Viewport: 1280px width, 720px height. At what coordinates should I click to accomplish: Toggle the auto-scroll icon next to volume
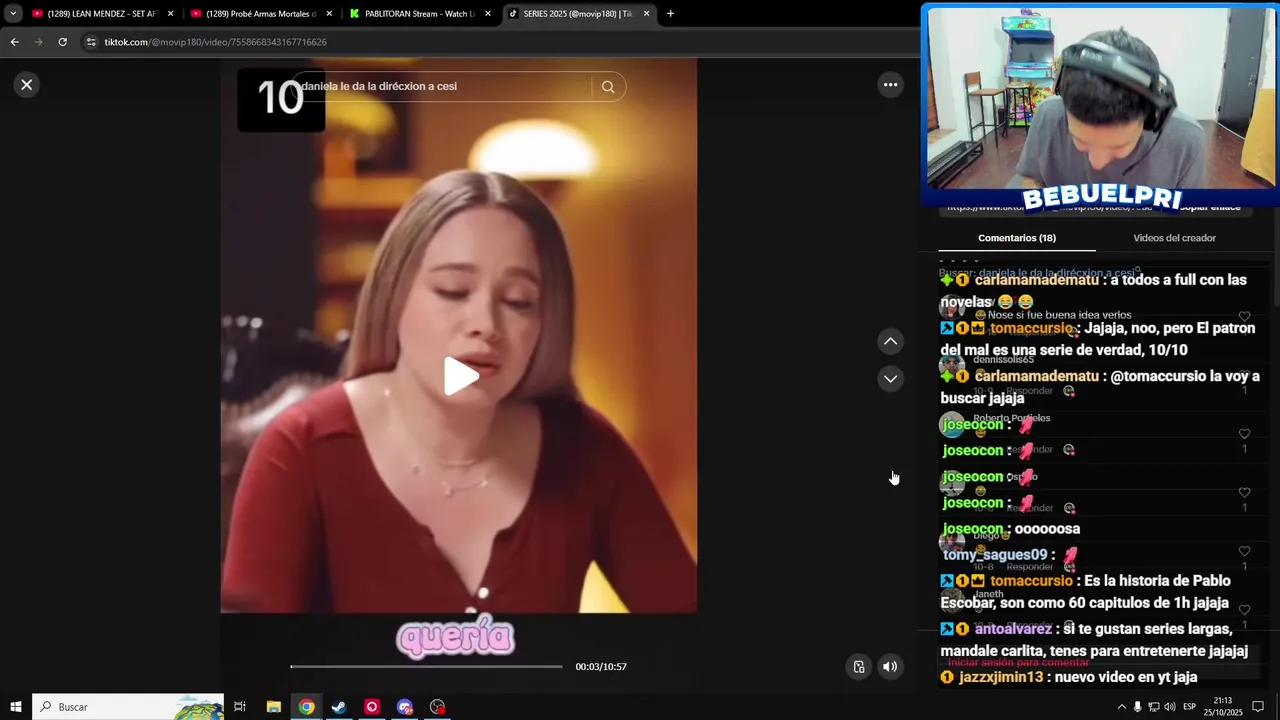tap(858, 667)
